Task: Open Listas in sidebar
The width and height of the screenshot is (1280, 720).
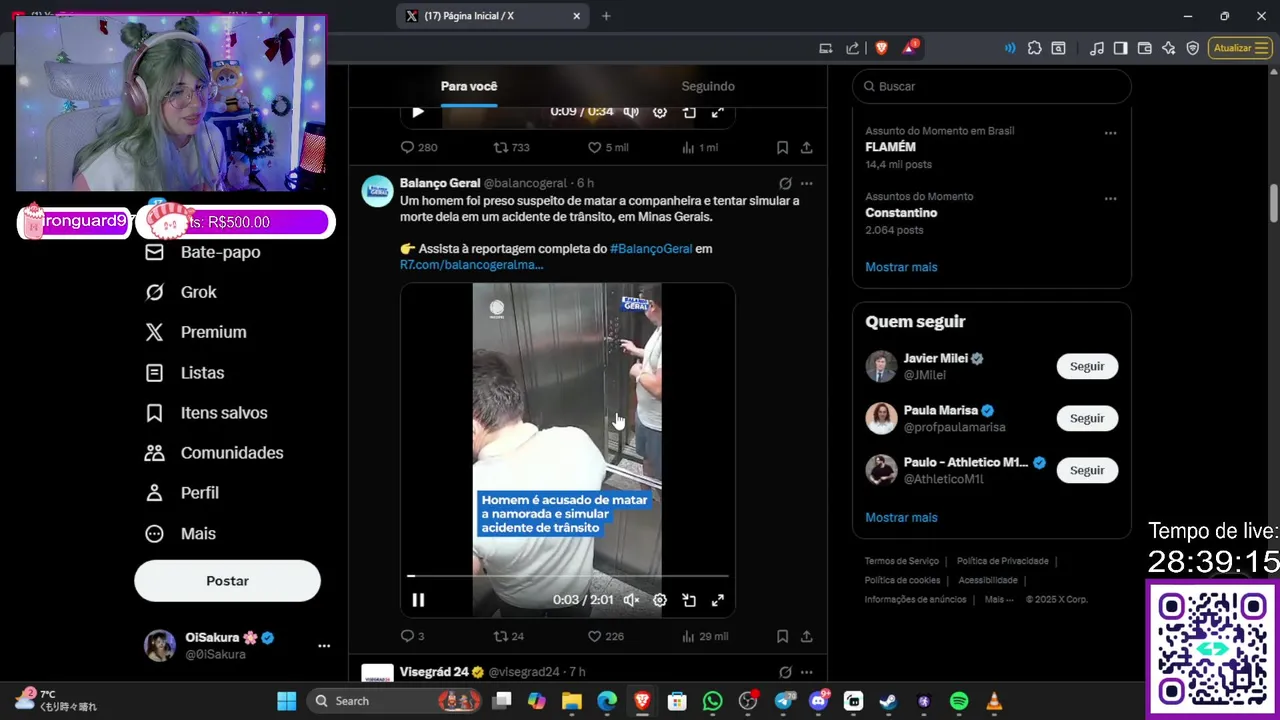Action: [185, 373]
